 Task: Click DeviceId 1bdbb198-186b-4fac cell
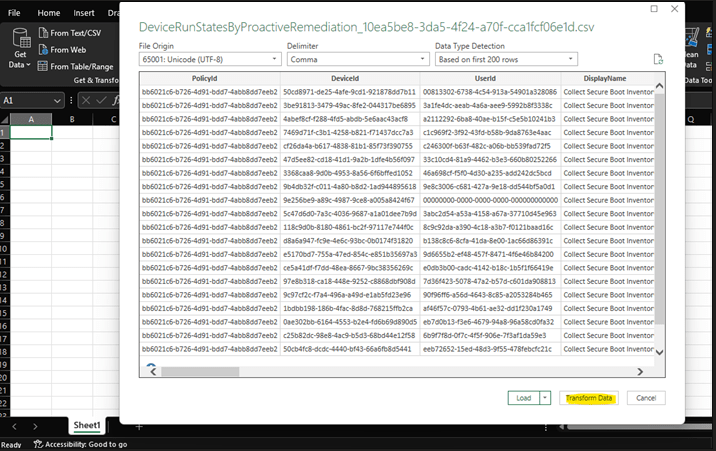tap(350, 308)
